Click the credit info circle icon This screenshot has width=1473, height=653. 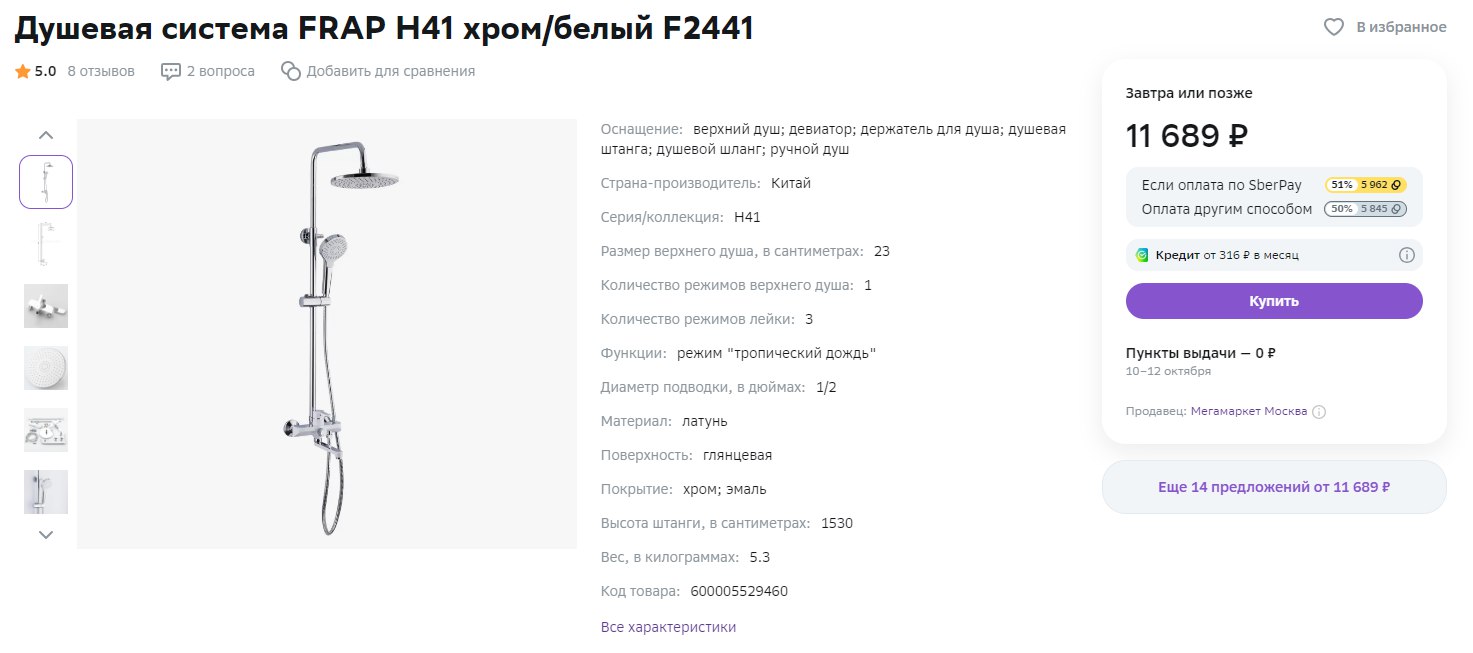pyautogui.click(x=1406, y=255)
